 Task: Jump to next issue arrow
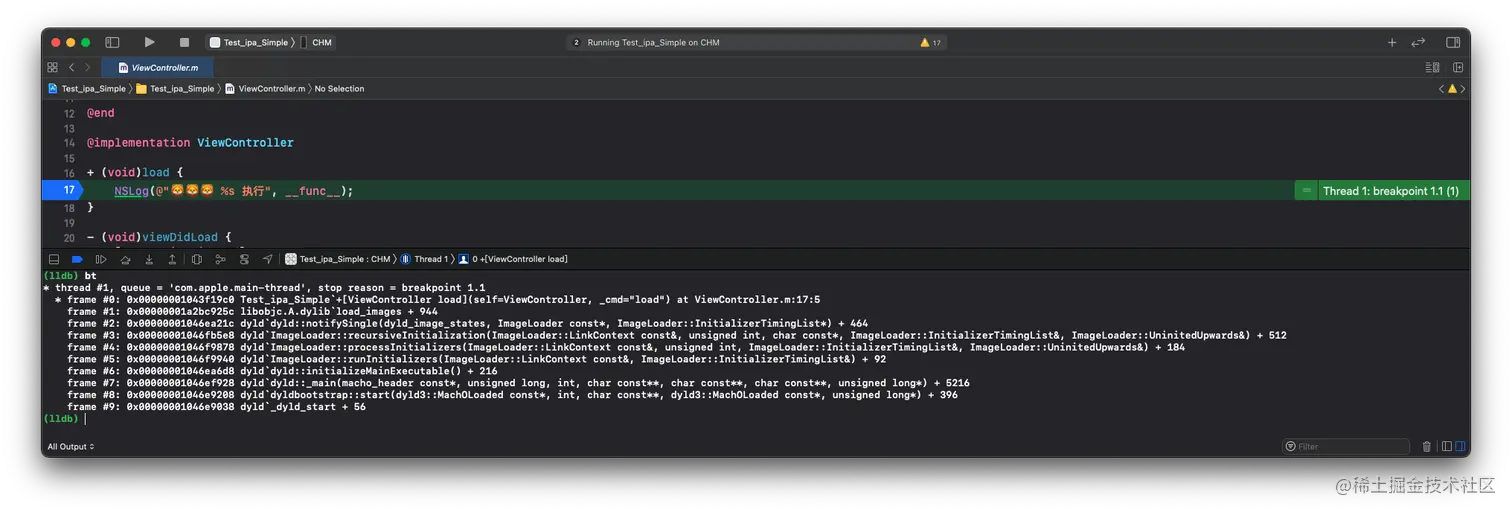pyautogui.click(x=1463, y=89)
